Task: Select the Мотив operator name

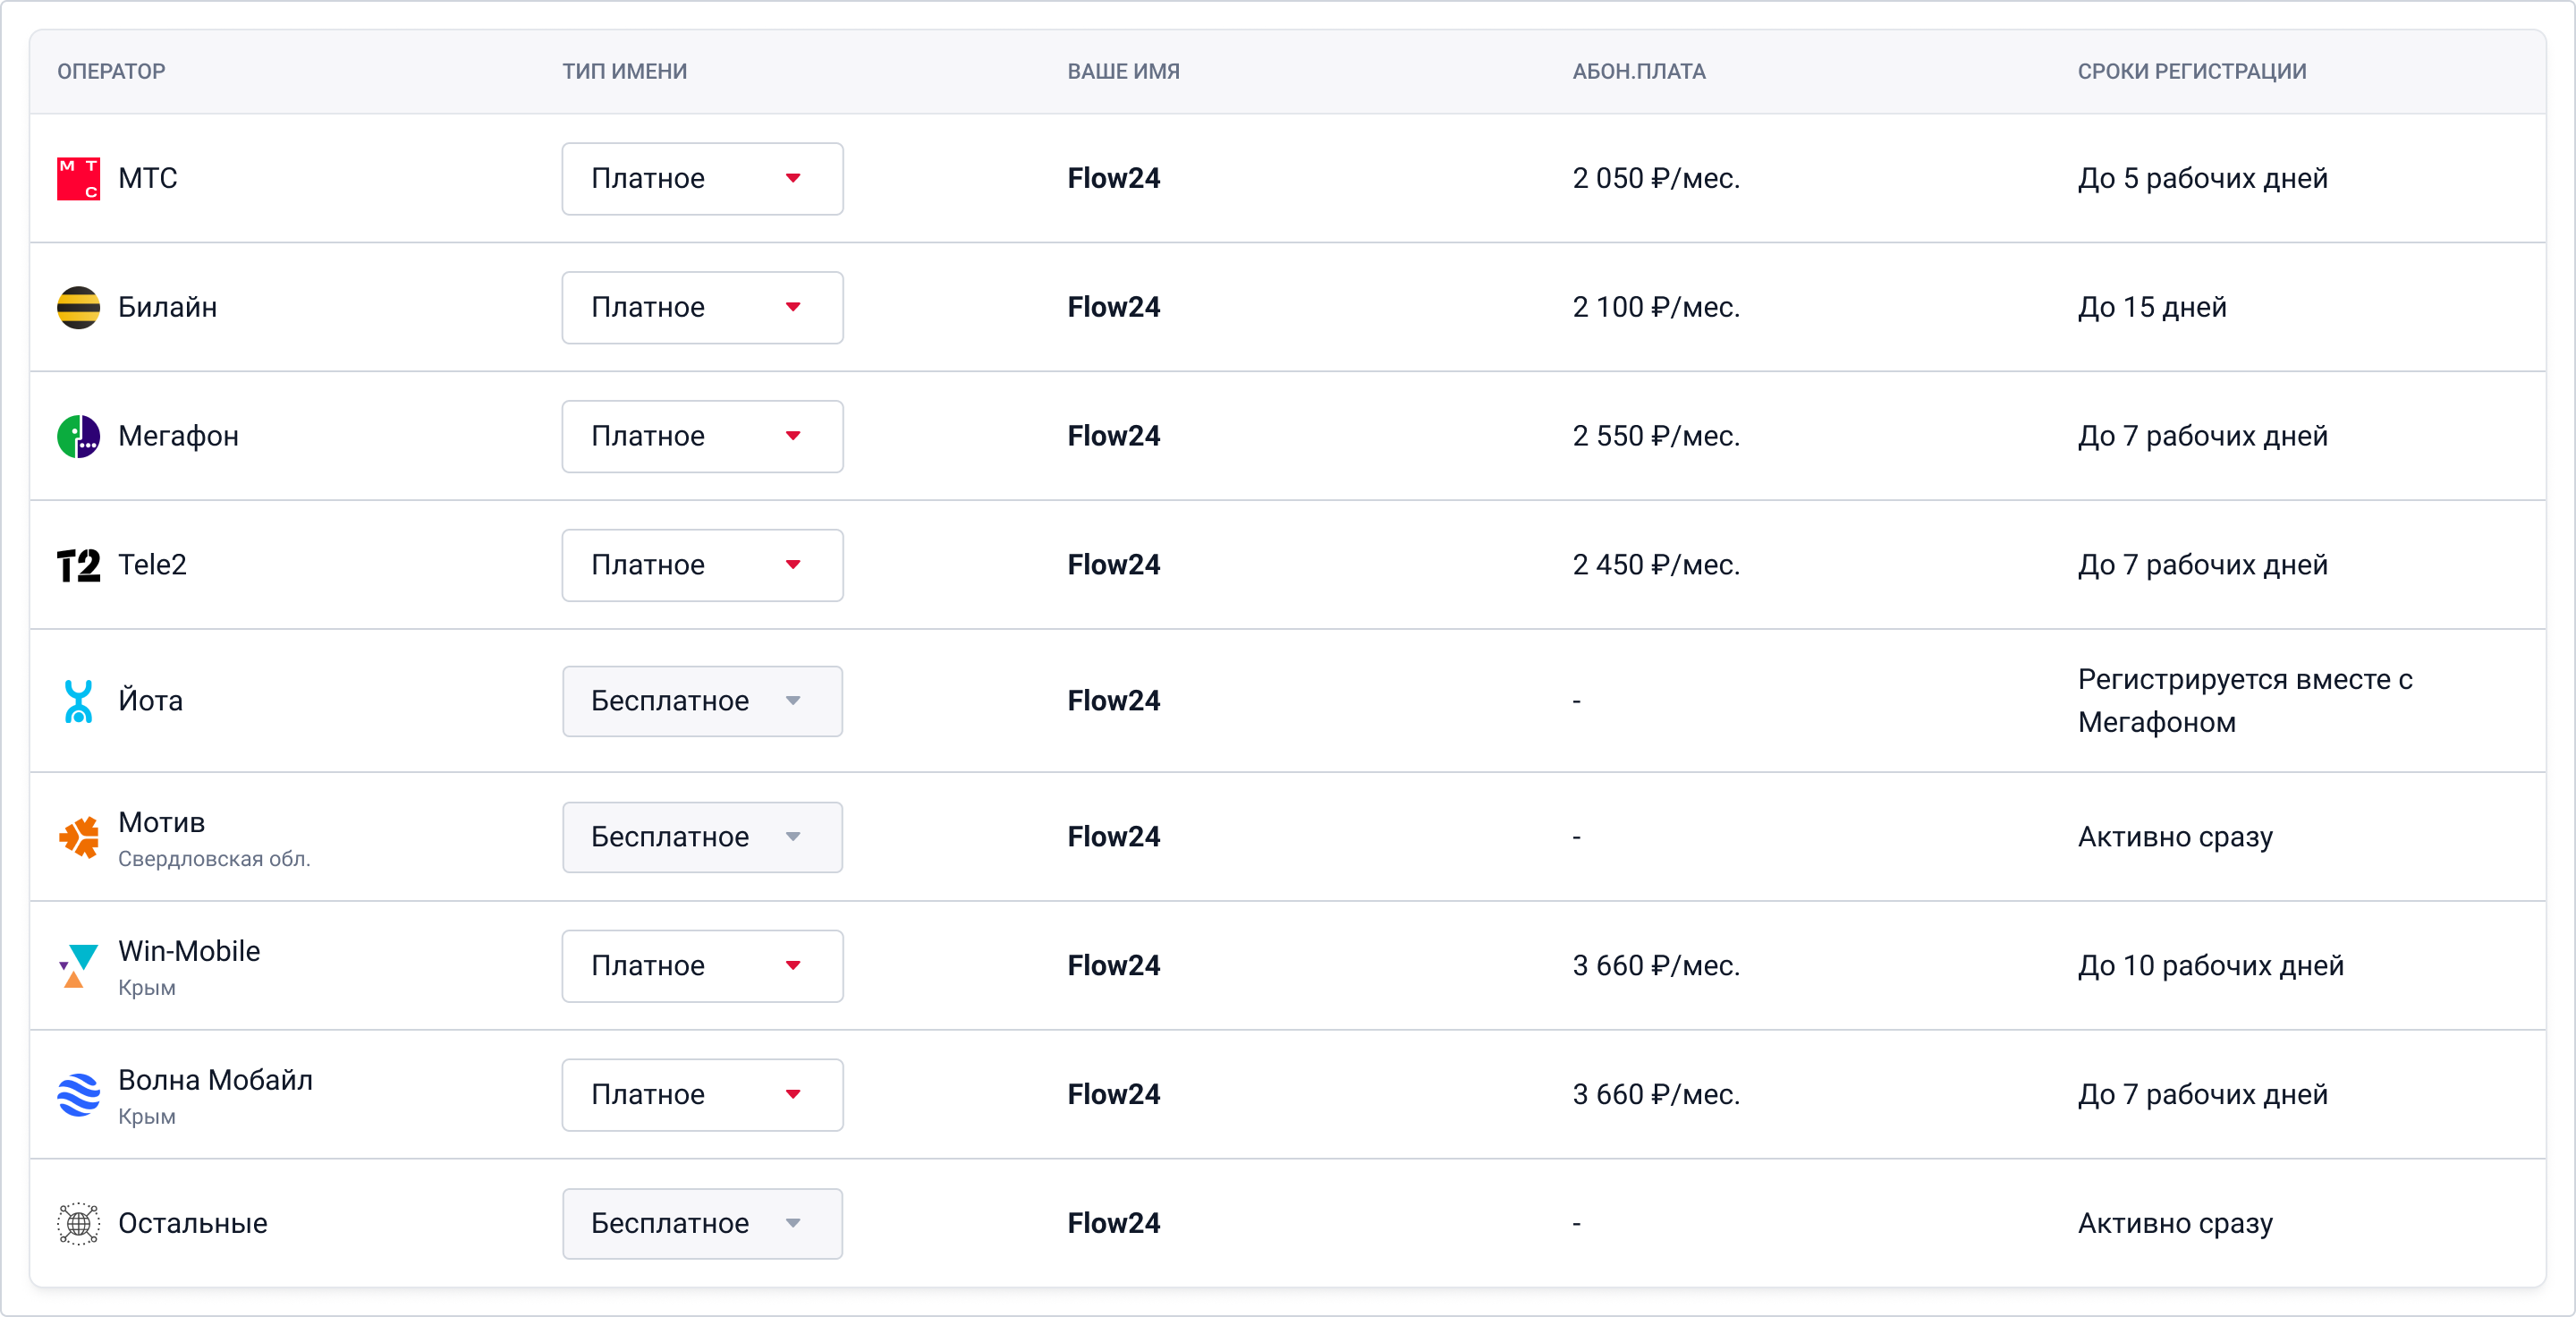Action: point(162,823)
